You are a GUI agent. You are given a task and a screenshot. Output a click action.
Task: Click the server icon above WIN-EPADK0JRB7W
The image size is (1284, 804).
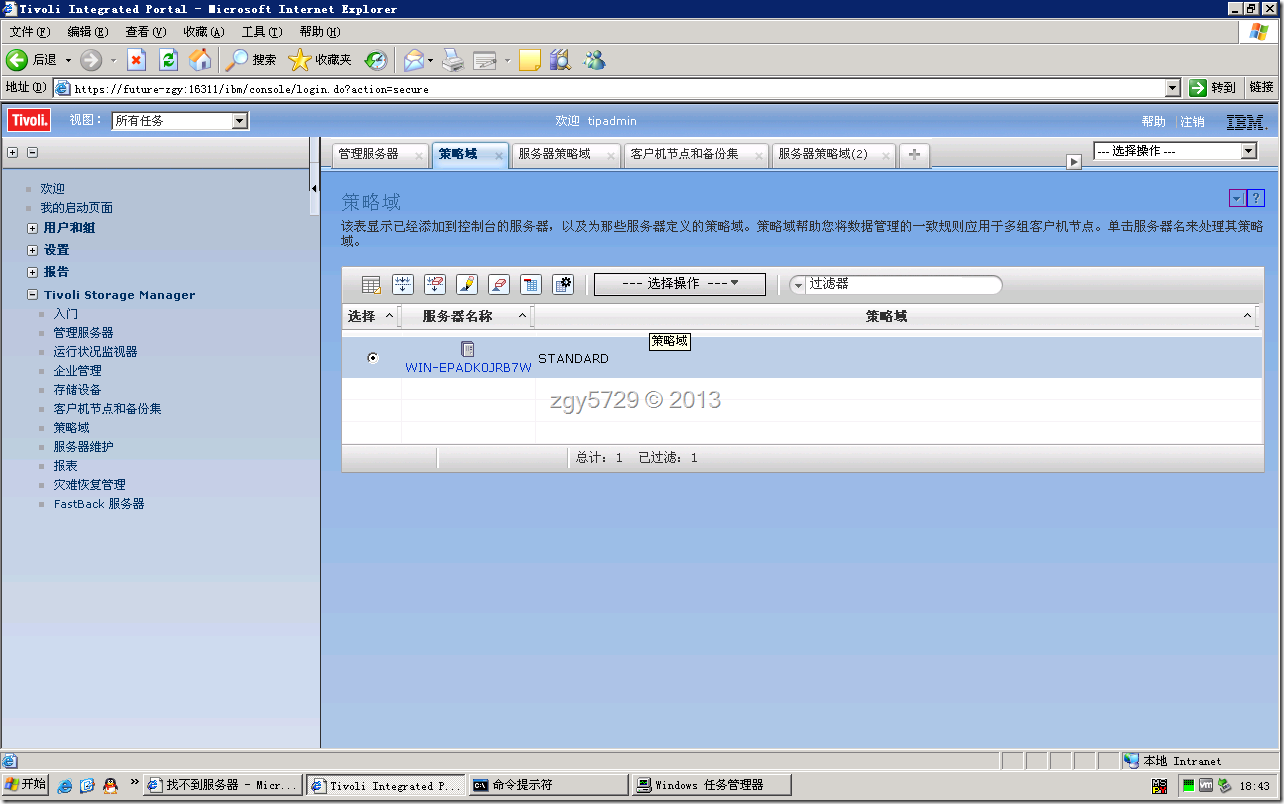(x=467, y=349)
